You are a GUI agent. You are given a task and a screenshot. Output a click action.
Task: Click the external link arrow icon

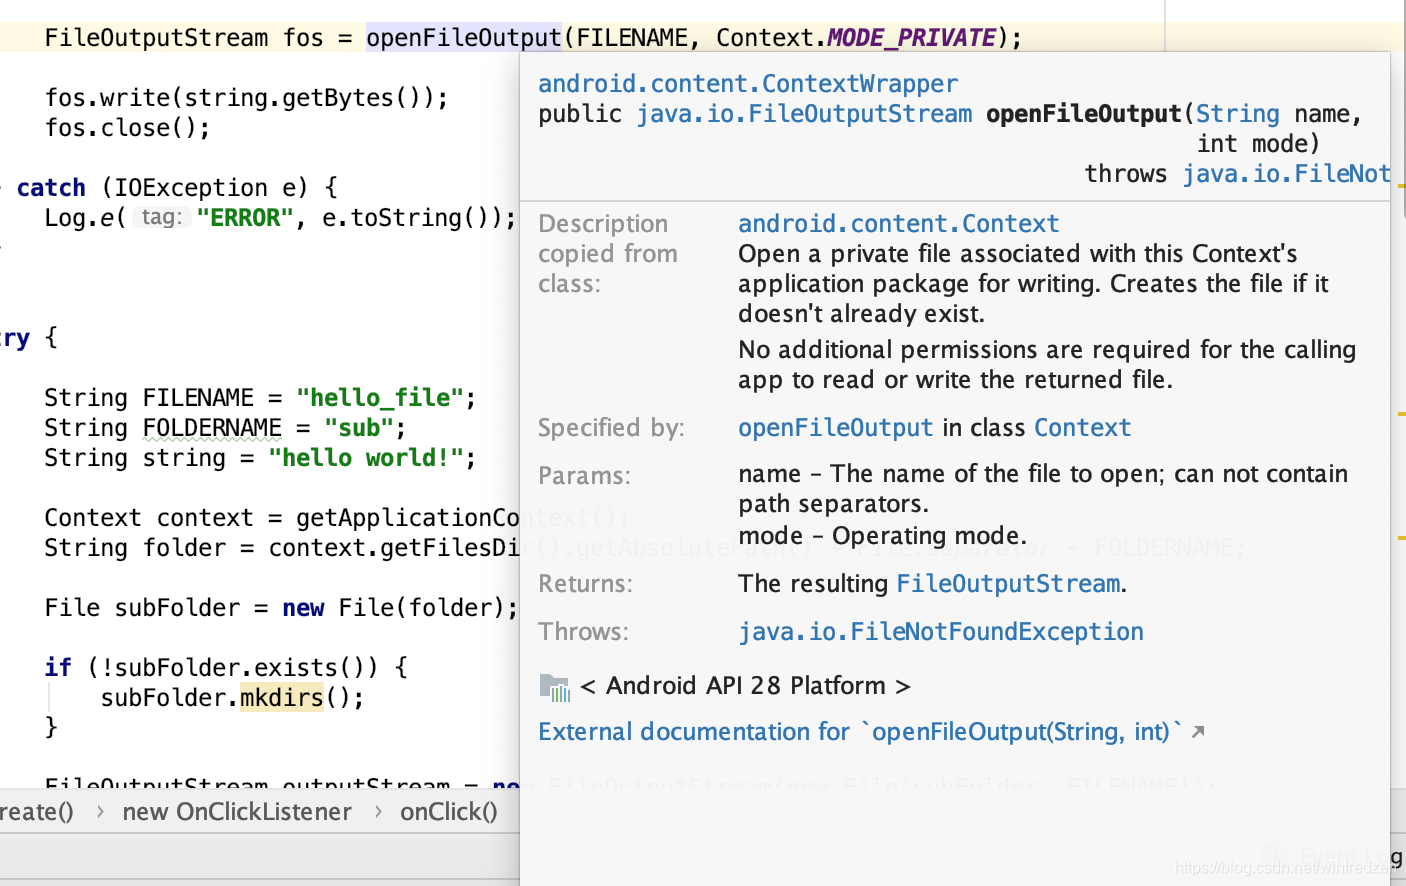click(1198, 732)
